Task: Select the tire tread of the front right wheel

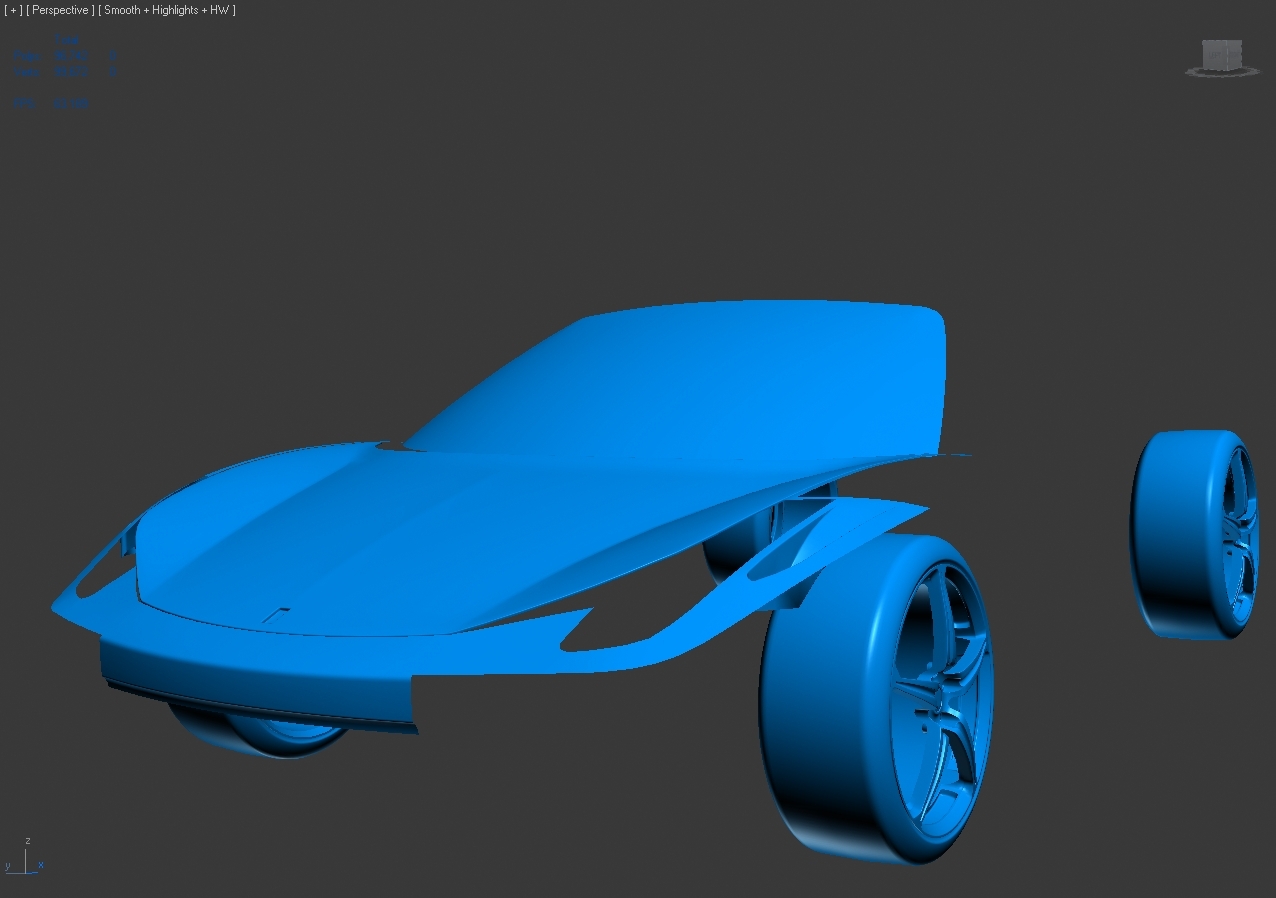Action: (x=825, y=700)
